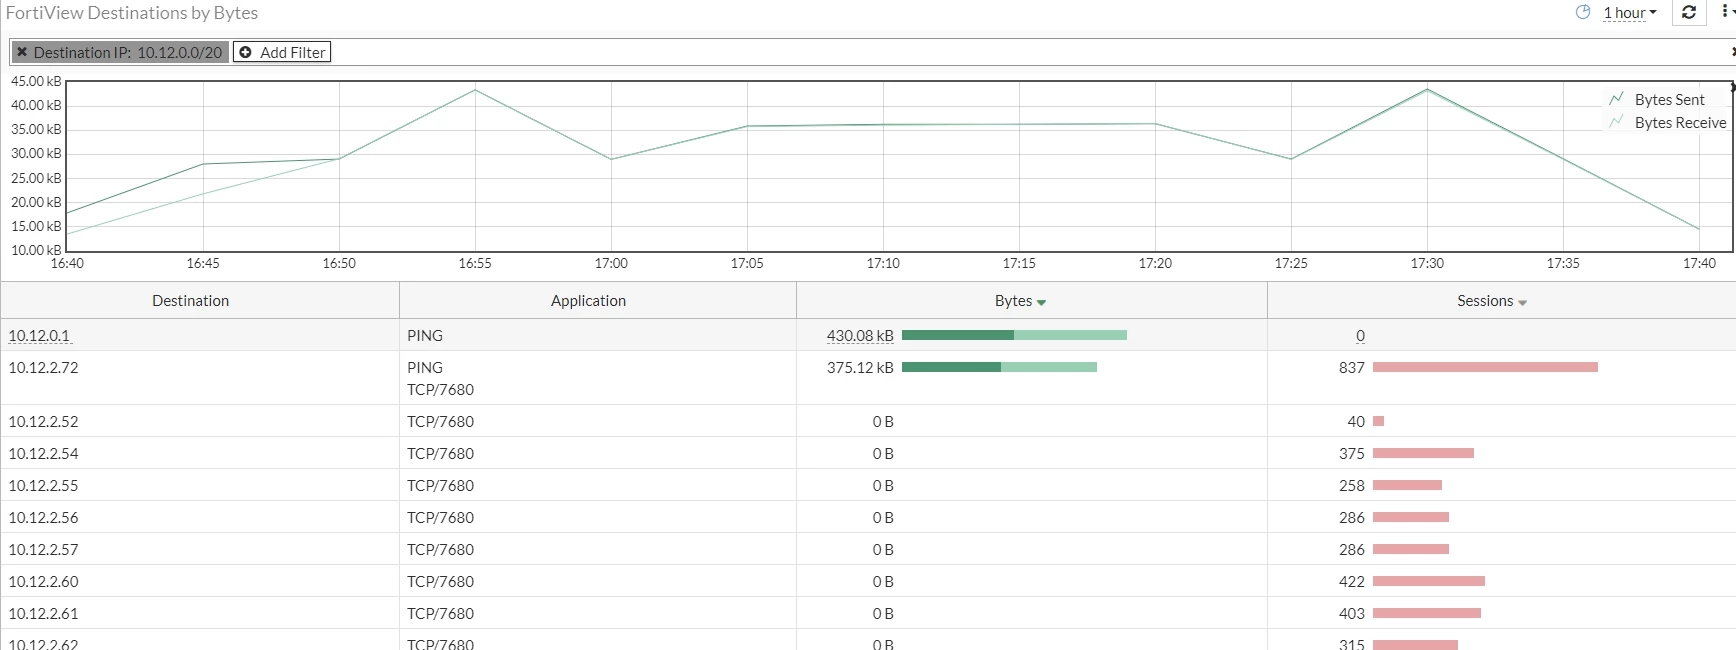The height and width of the screenshot is (650, 1736).
Task: Select the 10.12.2.55 destination row
Action: point(868,485)
